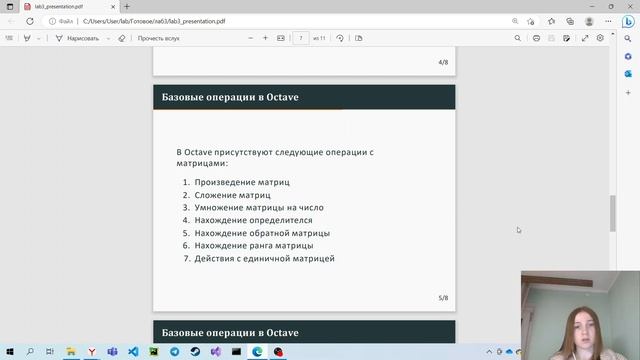Activate the Нарисовать draw tool
The height and width of the screenshot is (360, 640).
pos(78,38)
